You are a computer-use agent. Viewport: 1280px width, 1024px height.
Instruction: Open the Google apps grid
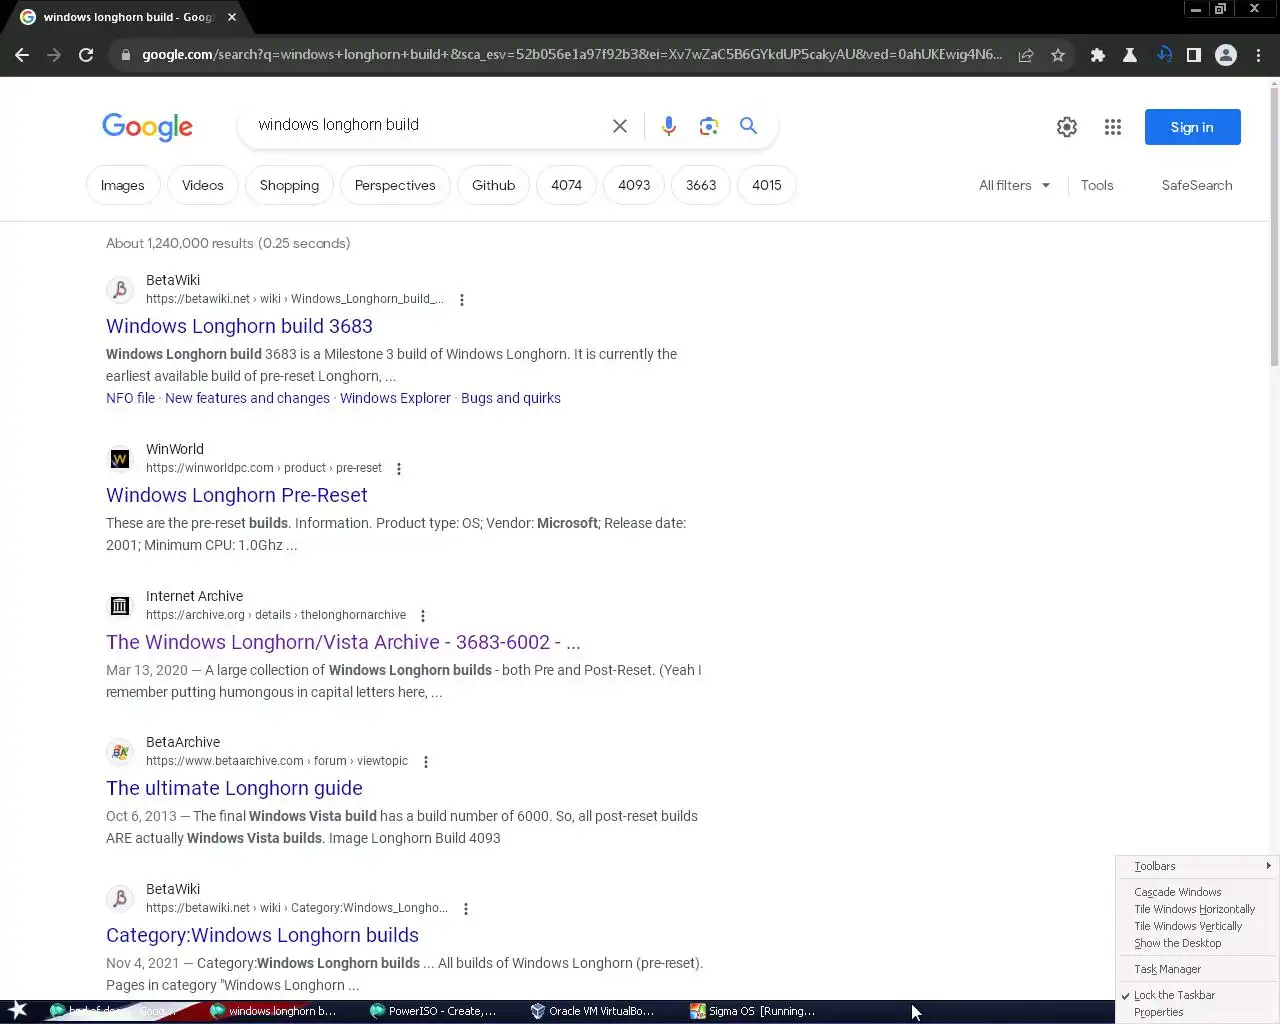click(1113, 127)
